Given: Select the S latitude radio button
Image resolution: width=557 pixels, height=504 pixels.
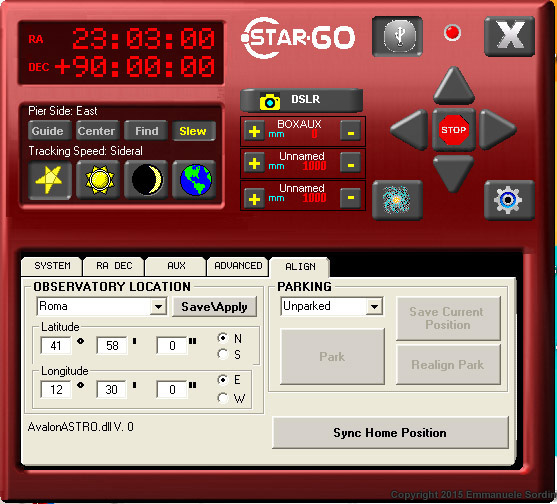Looking at the screenshot, I should [x=223, y=354].
